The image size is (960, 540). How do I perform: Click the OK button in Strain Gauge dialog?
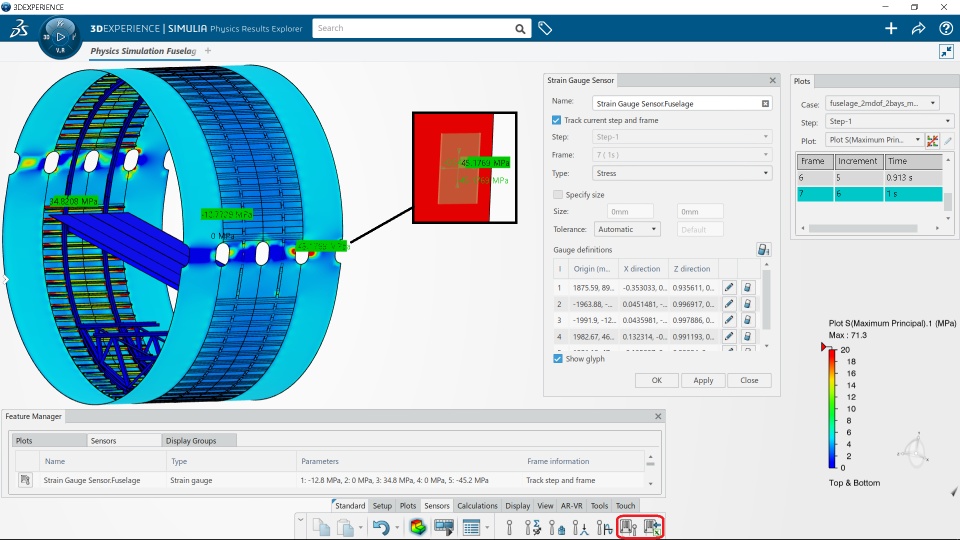pos(656,380)
